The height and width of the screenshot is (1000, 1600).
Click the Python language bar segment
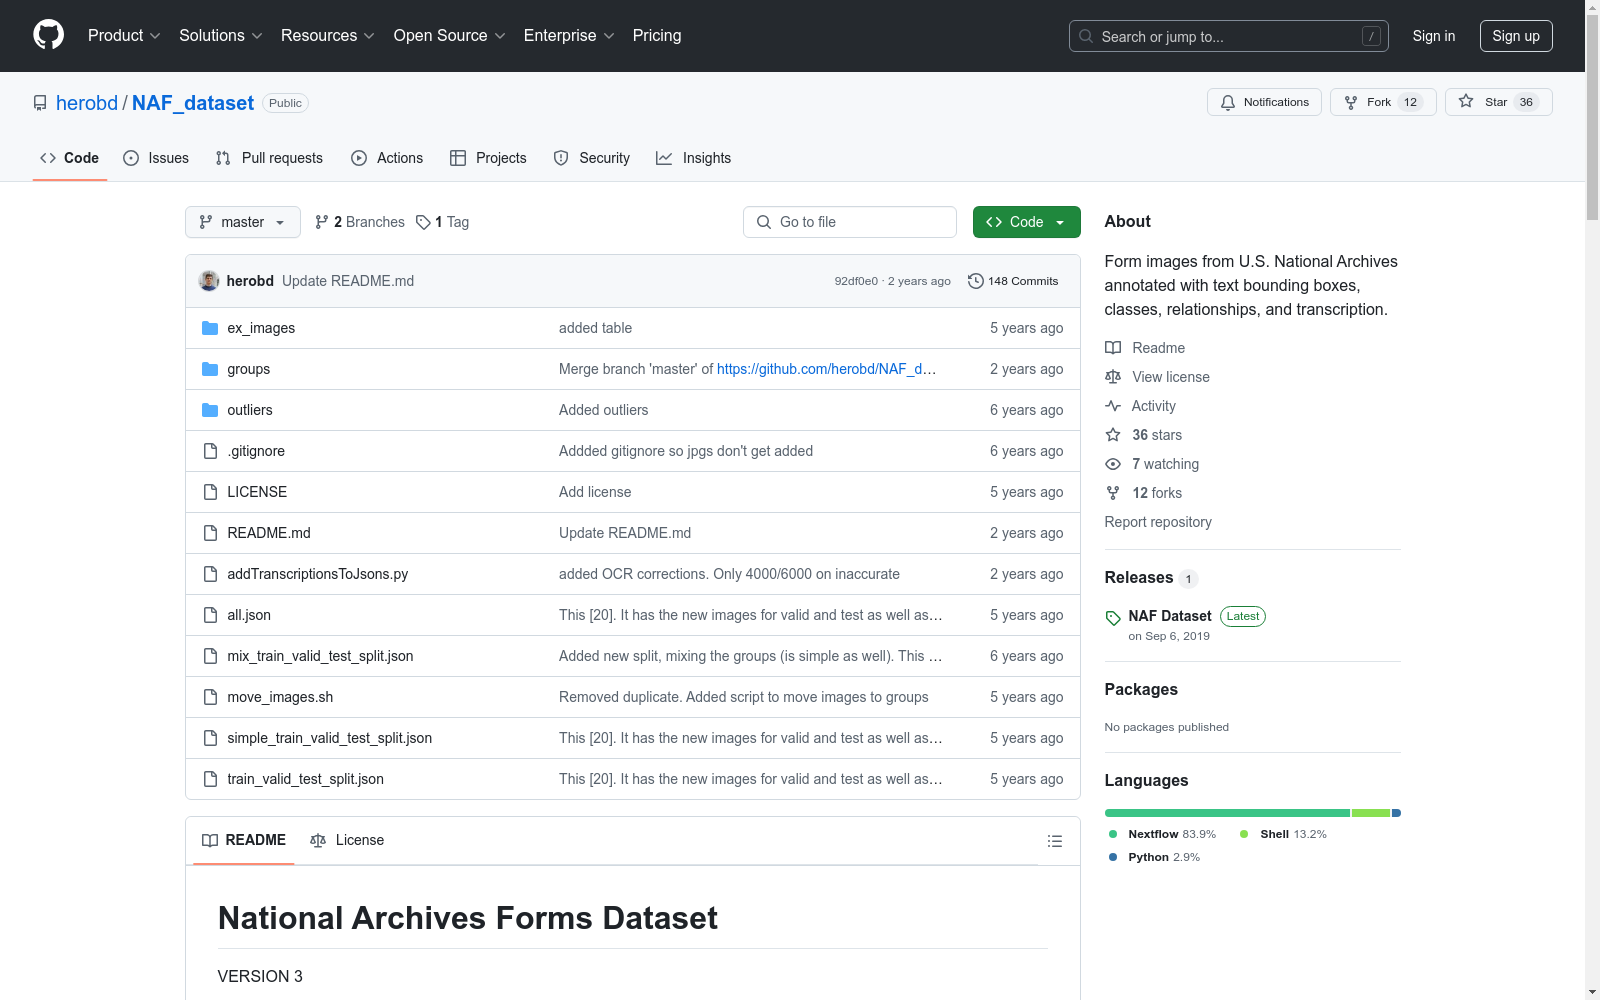(x=1396, y=813)
